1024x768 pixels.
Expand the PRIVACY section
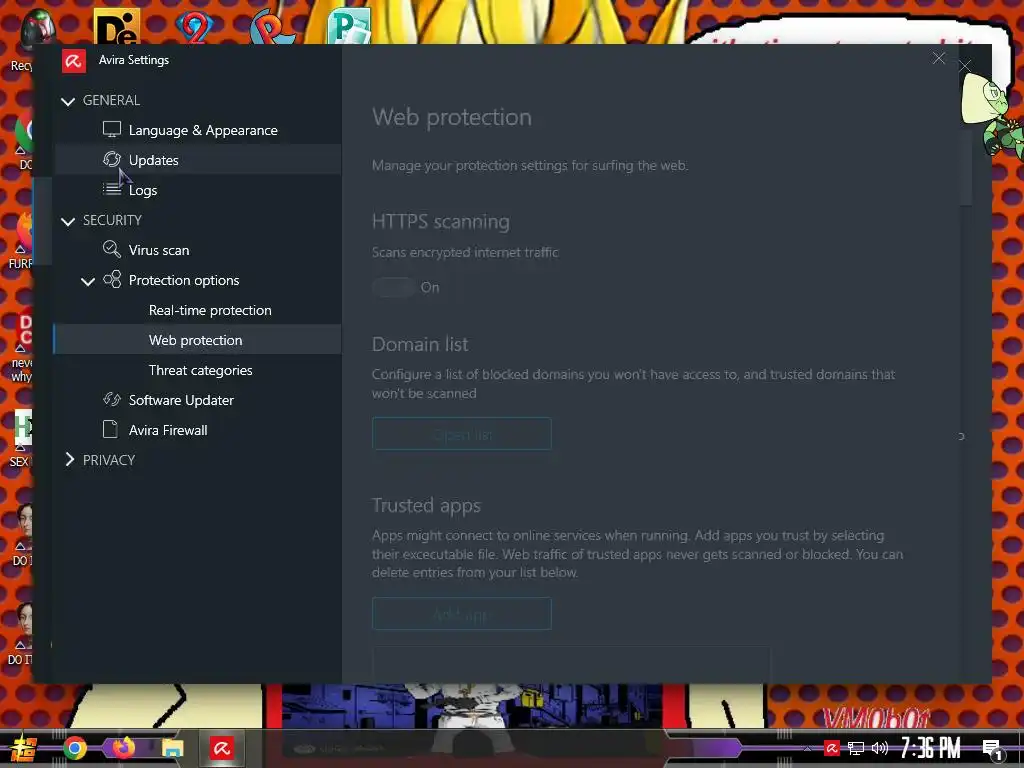[x=69, y=460]
